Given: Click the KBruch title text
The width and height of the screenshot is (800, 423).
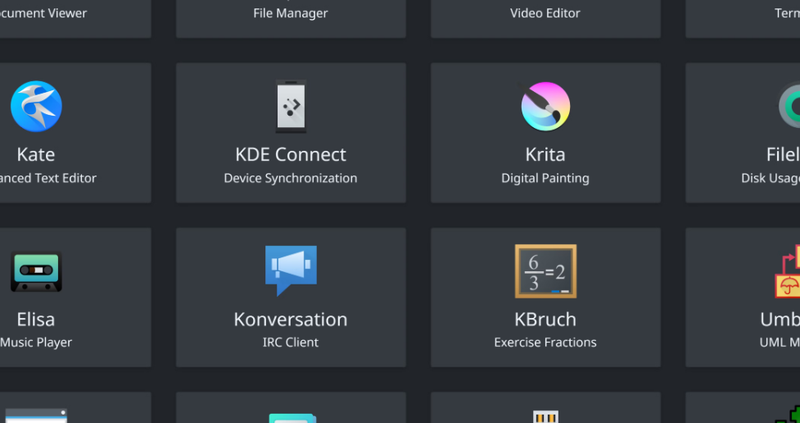Looking at the screenshot, I should pyautogui.click(x=545, y=319).
